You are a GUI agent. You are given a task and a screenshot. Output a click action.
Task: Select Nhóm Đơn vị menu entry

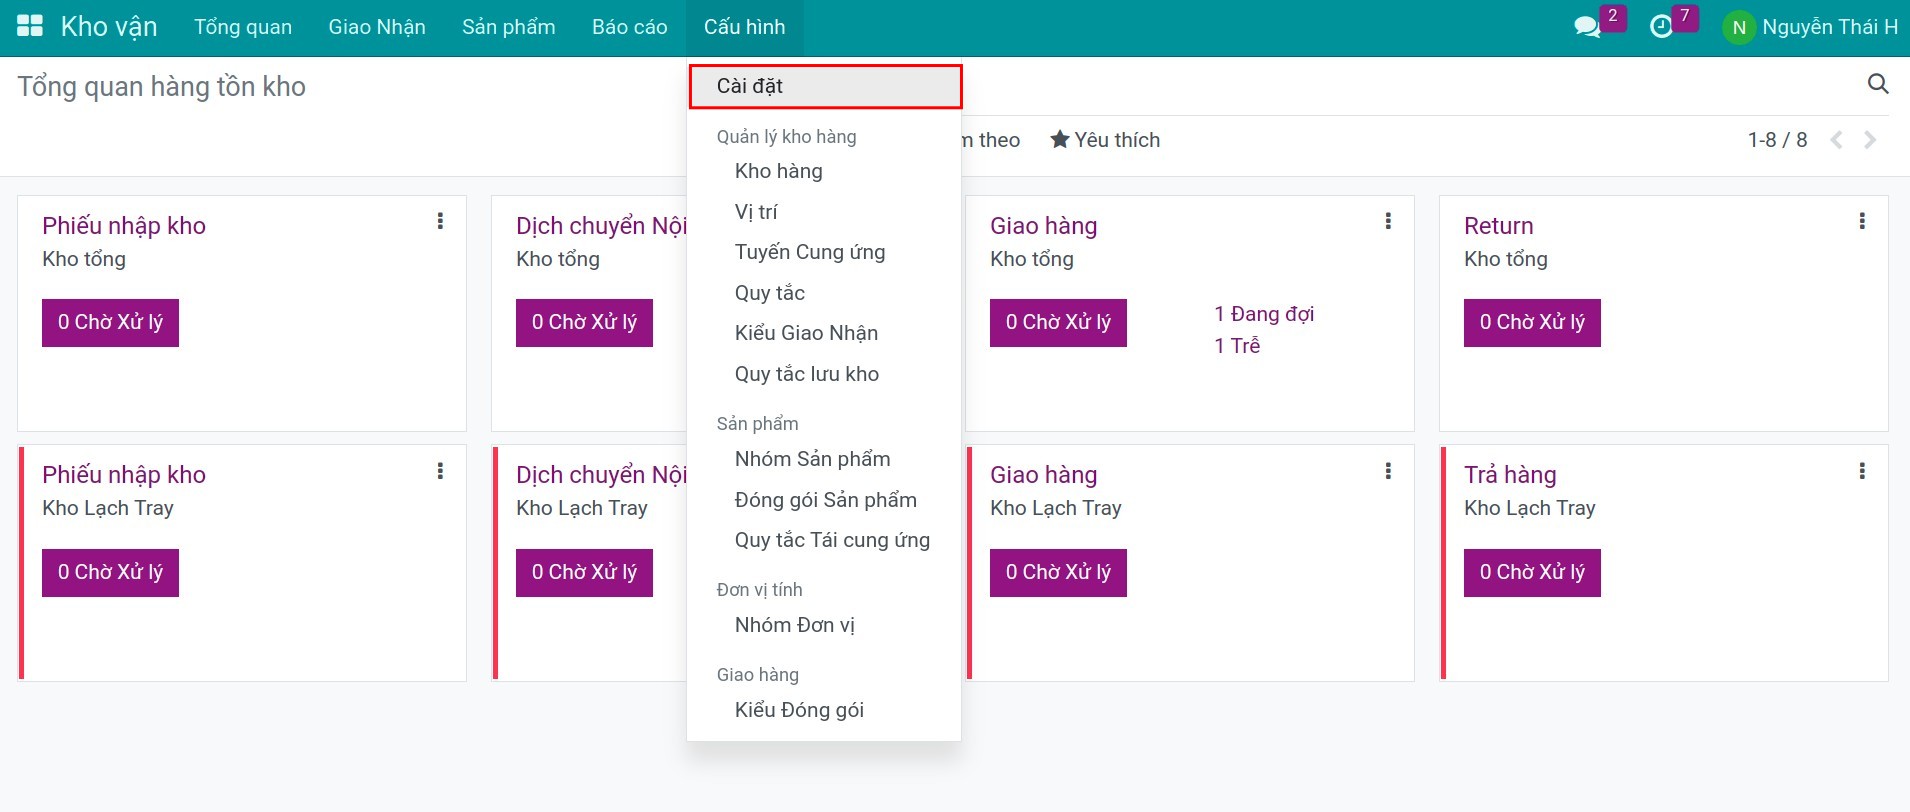824,625
